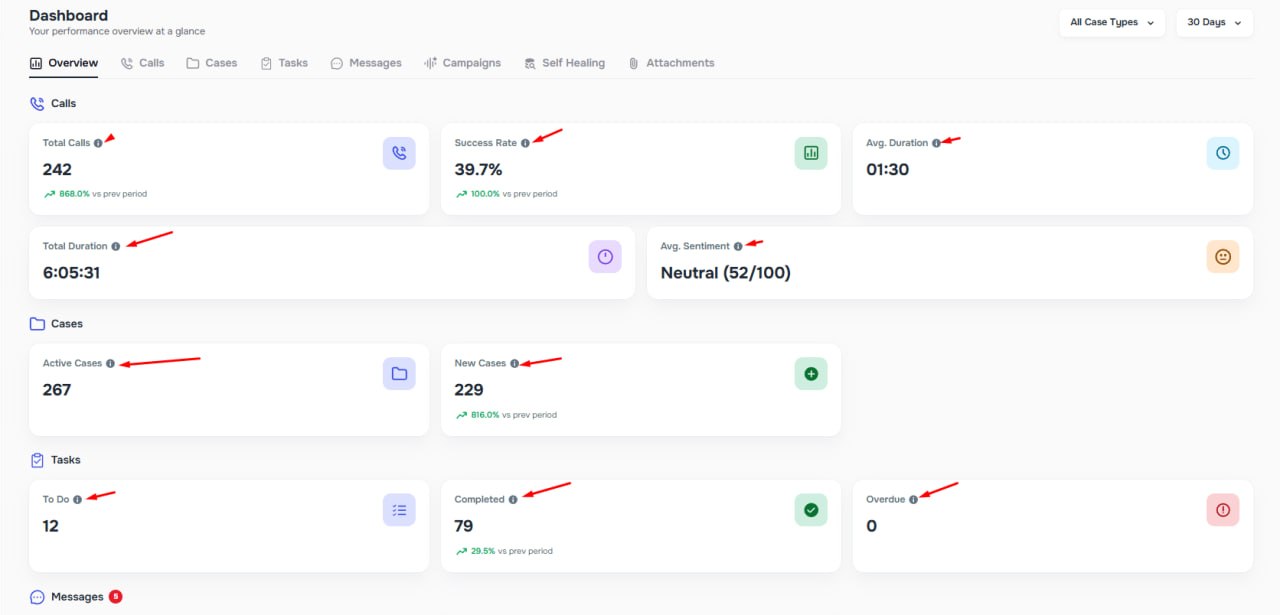Click the Completed tasks checkmark icon

[x=811, y=510]
